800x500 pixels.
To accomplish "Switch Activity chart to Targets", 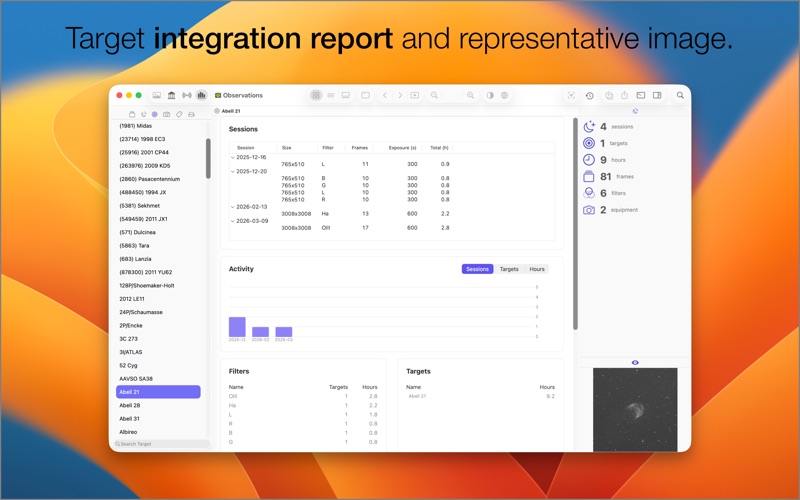I will tap(509, 269).
